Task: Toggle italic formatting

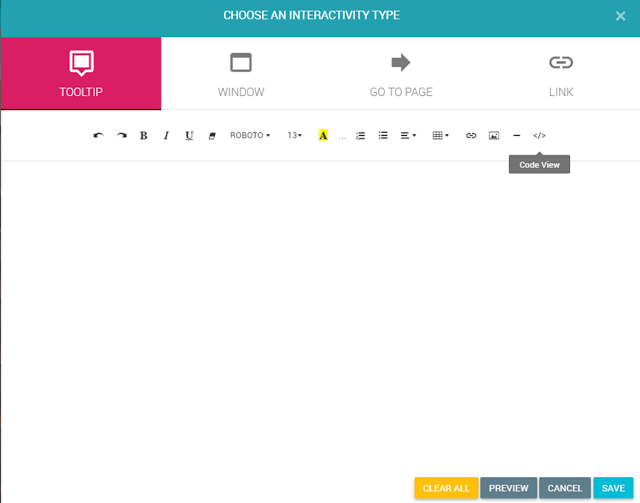Action: 166,135
